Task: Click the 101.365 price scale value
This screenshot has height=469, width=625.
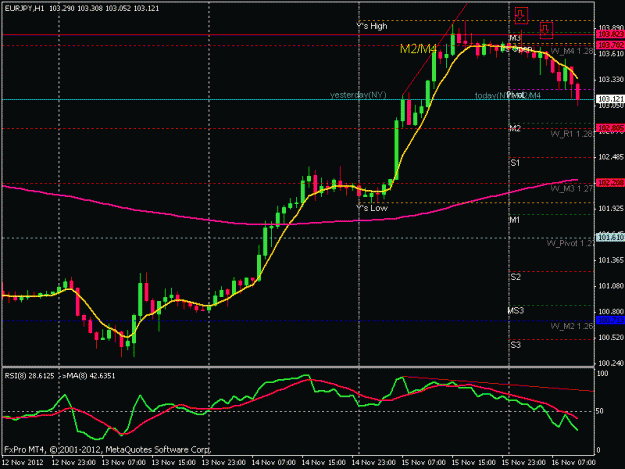Action: pos(611,260)
